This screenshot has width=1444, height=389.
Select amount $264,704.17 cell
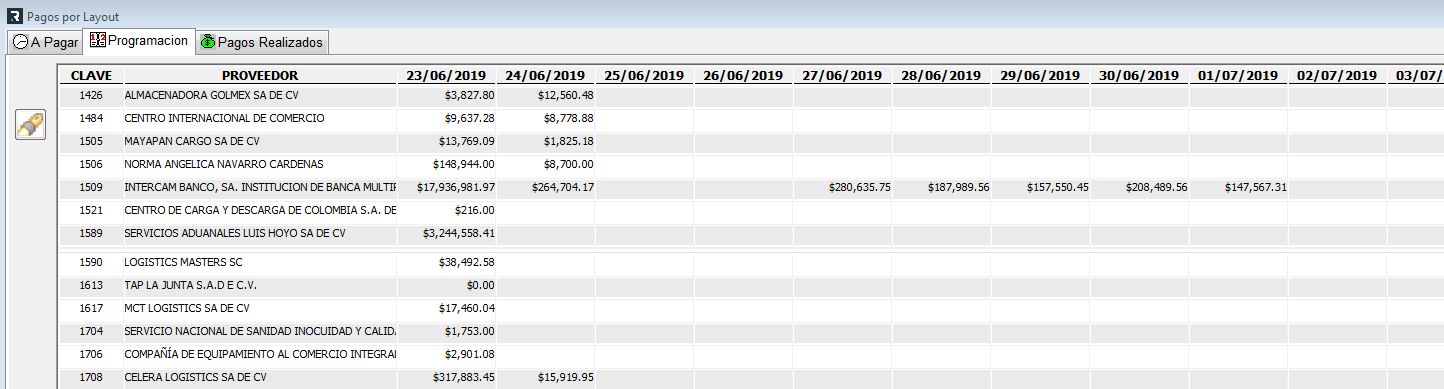[x=546, y=188]
